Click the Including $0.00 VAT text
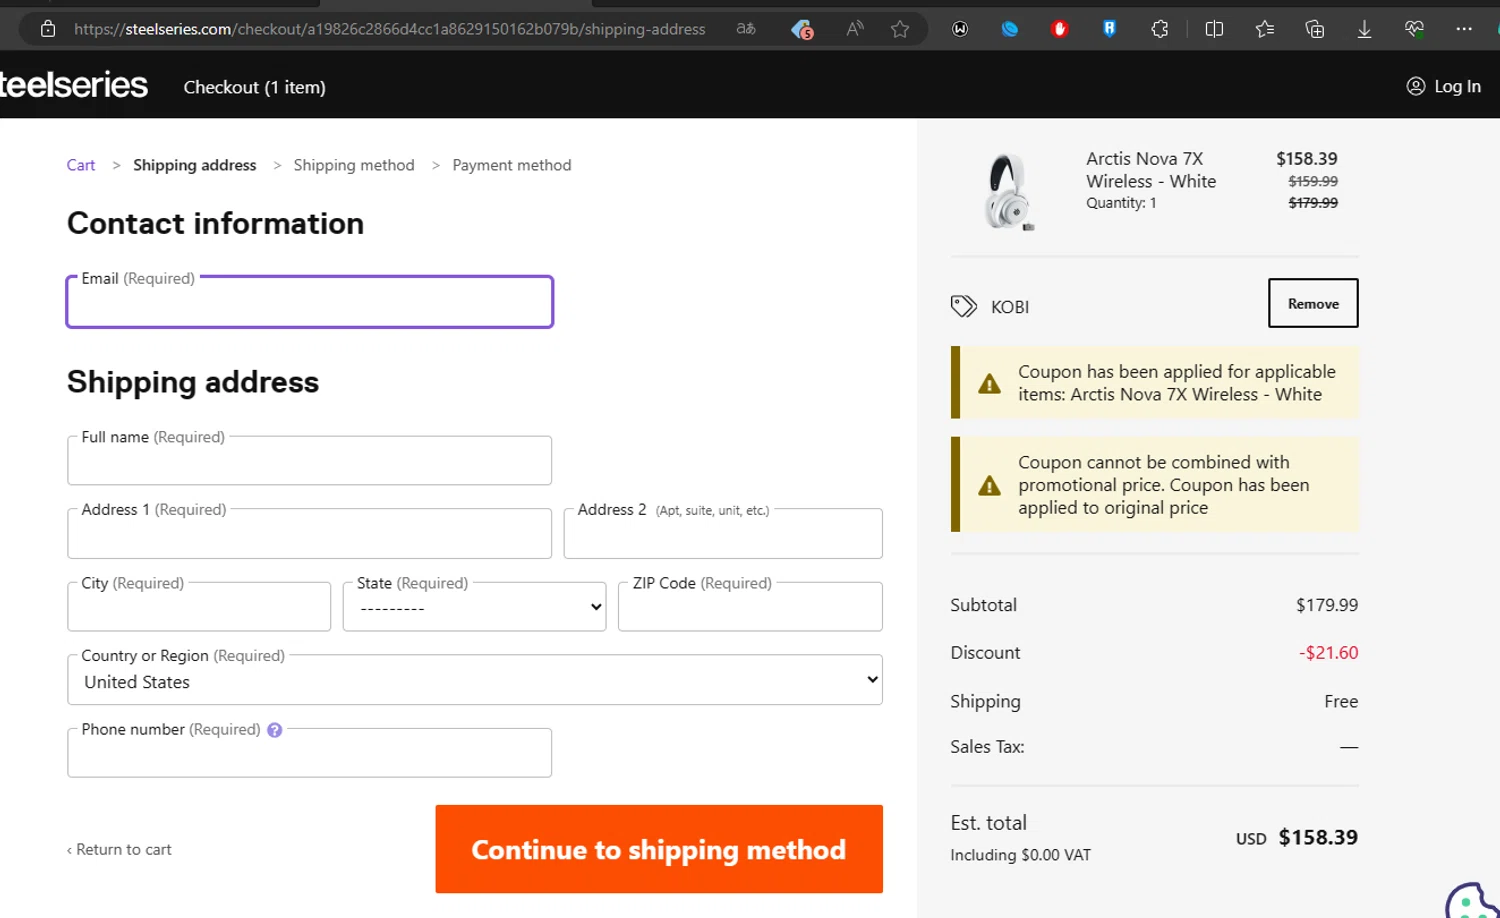This screenshot has height=918, width=1500. click(1020, 855)
